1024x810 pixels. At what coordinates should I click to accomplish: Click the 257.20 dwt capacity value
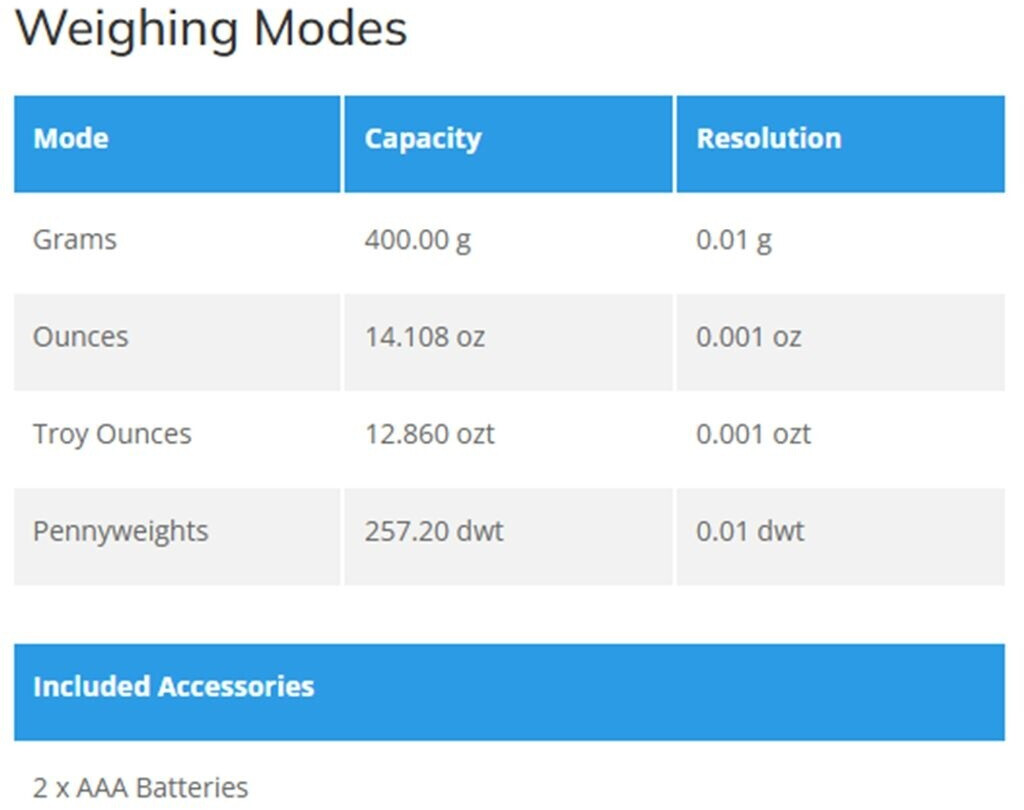coord(433,531)
